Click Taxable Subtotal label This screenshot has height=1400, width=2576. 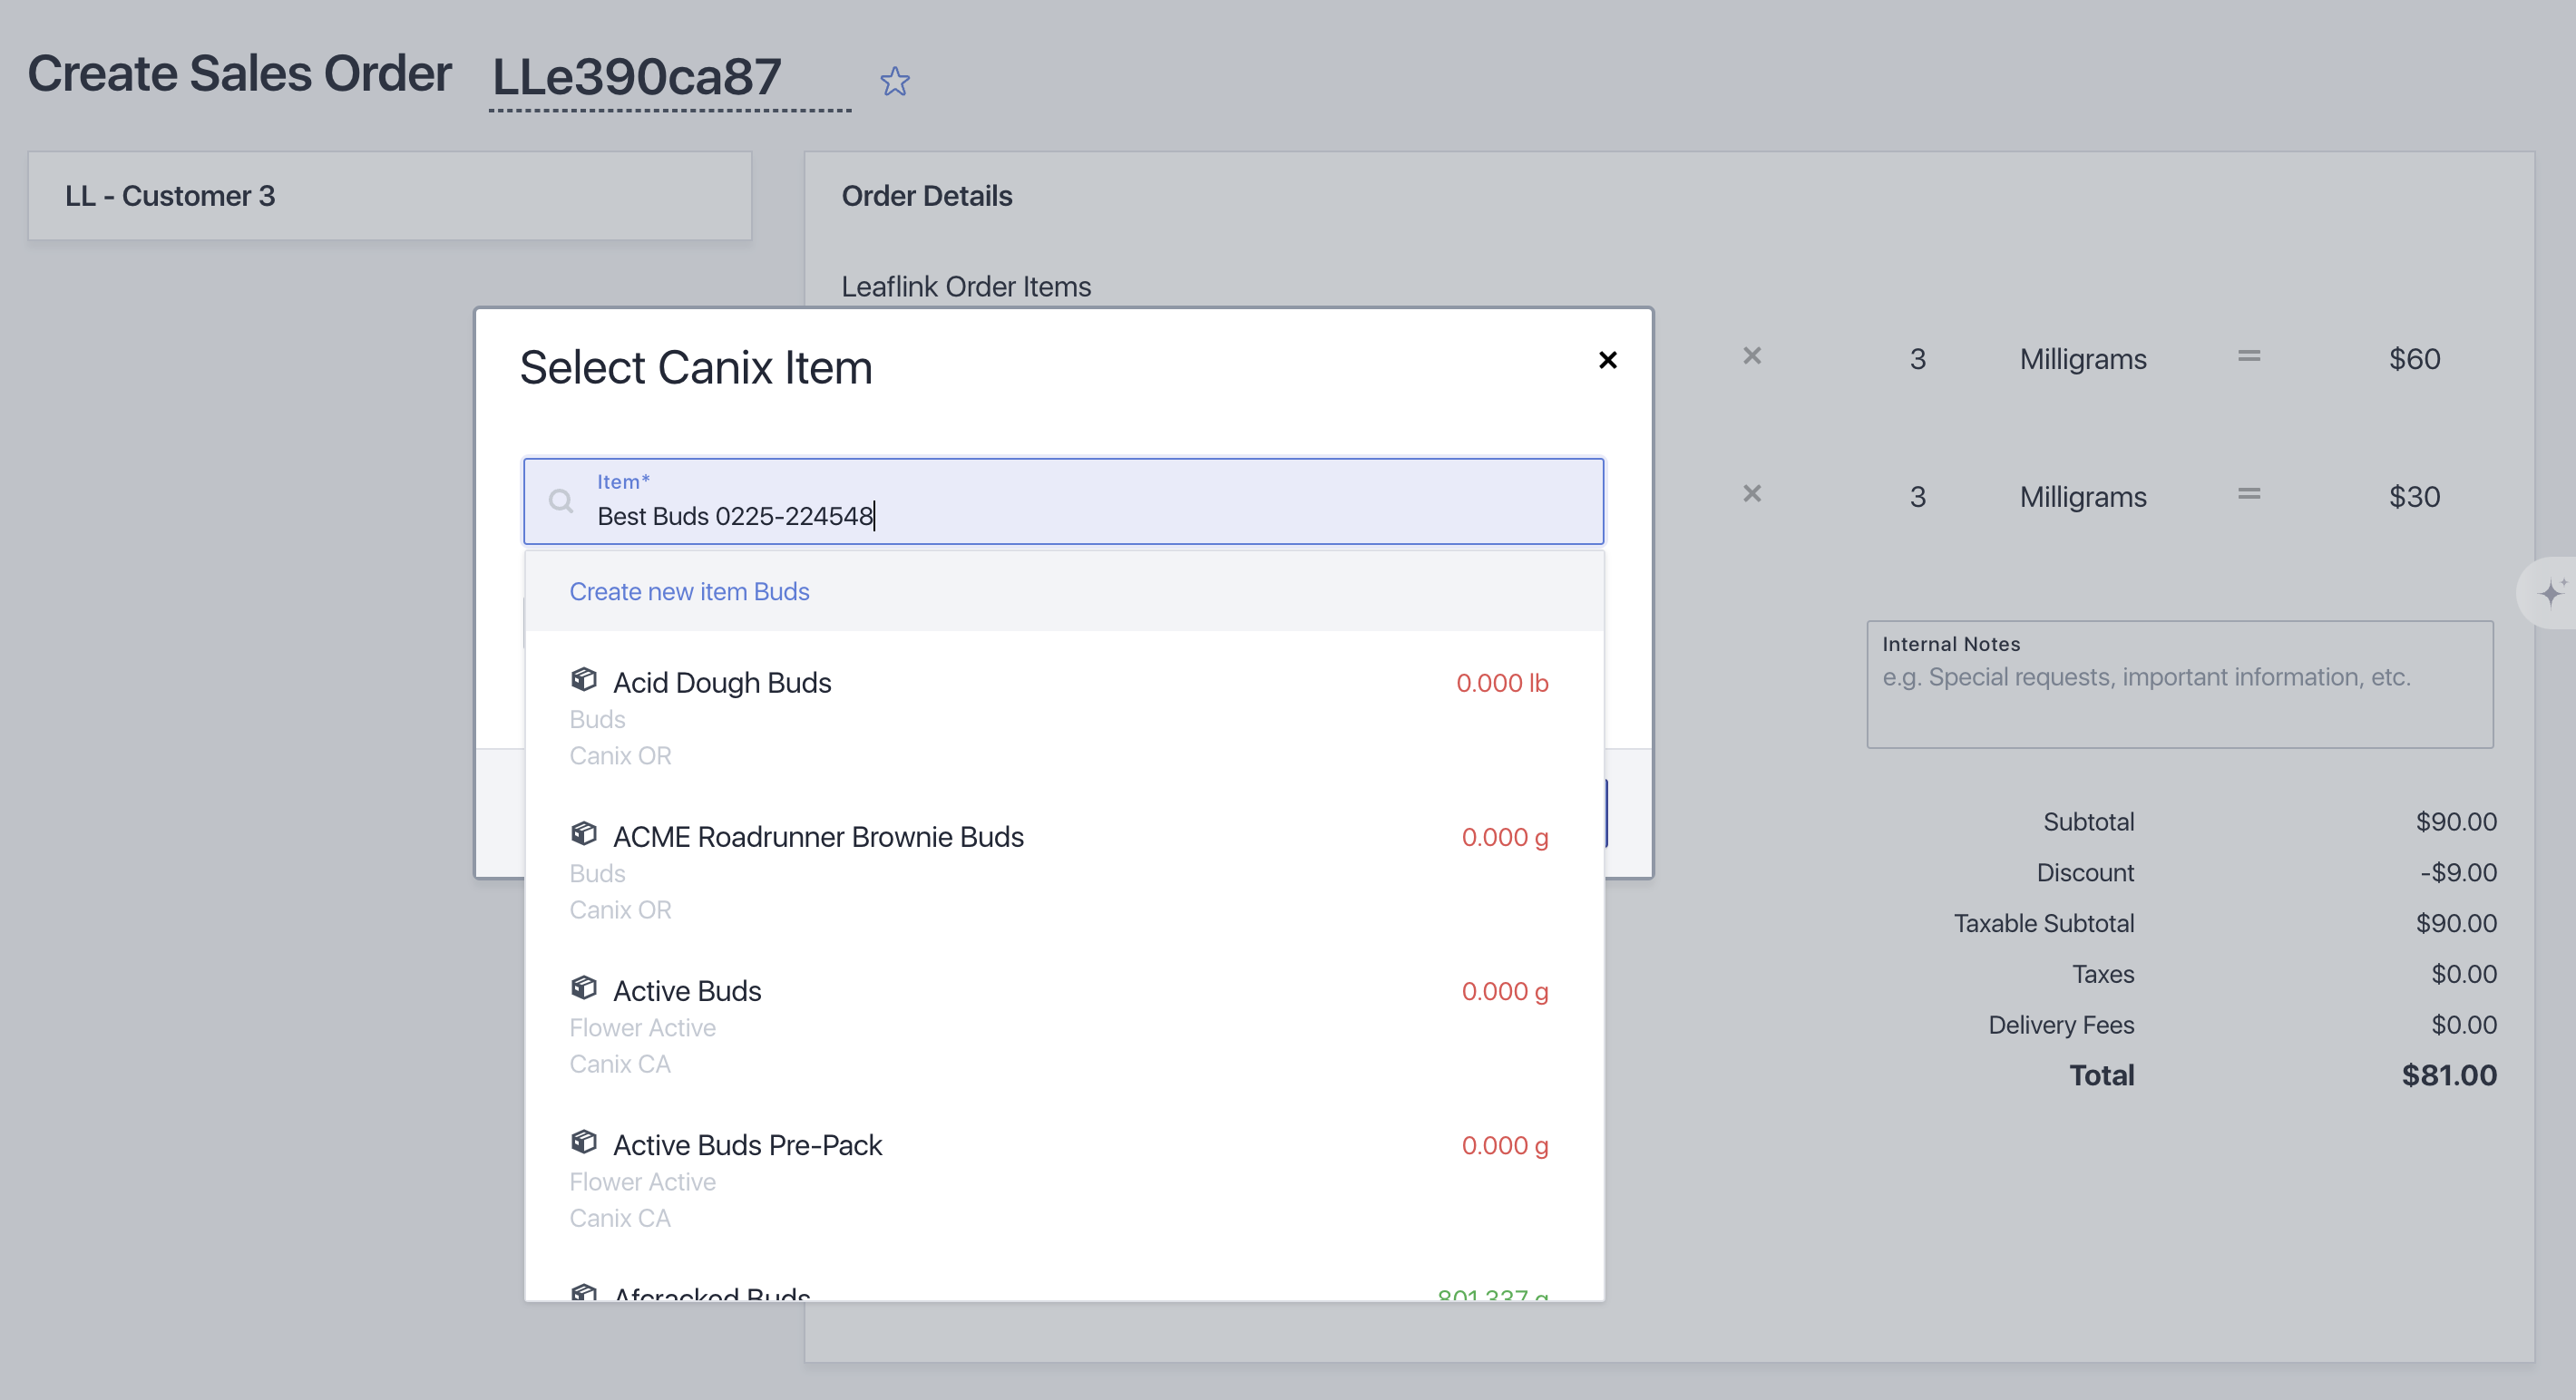[x=2044, y=923]
